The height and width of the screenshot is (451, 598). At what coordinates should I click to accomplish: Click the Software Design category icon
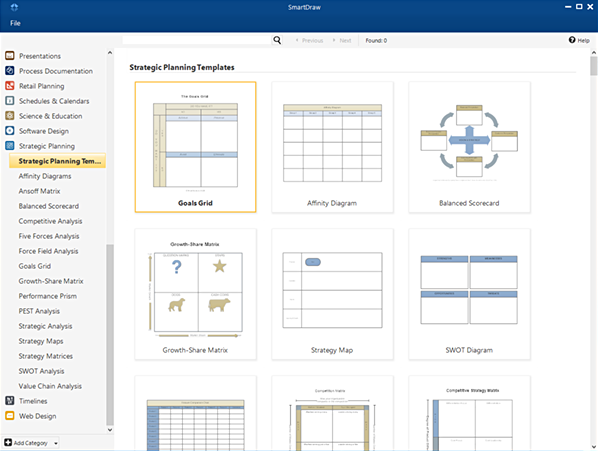pyautogui.click(x=10, y=131)
